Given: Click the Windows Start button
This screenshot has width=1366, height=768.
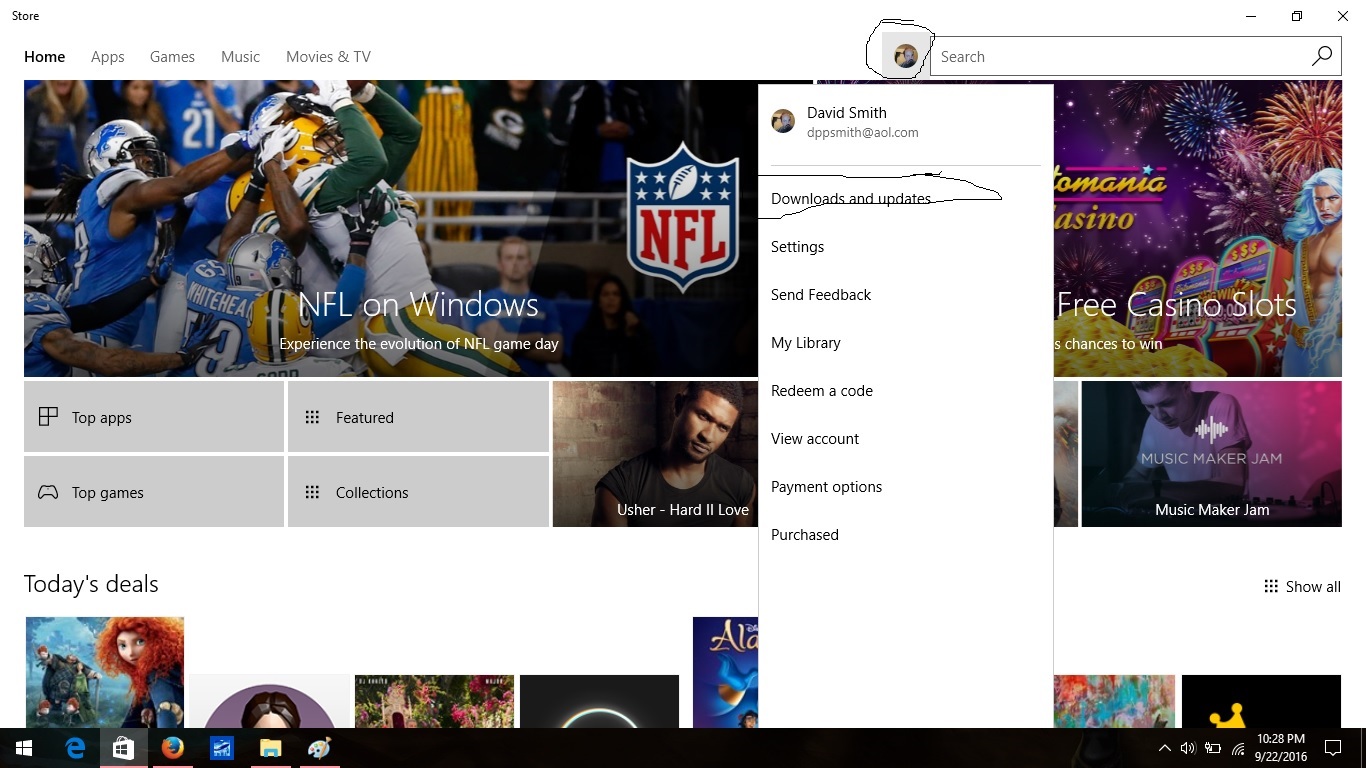Looking at the screenshot, I should click(24, 748).
